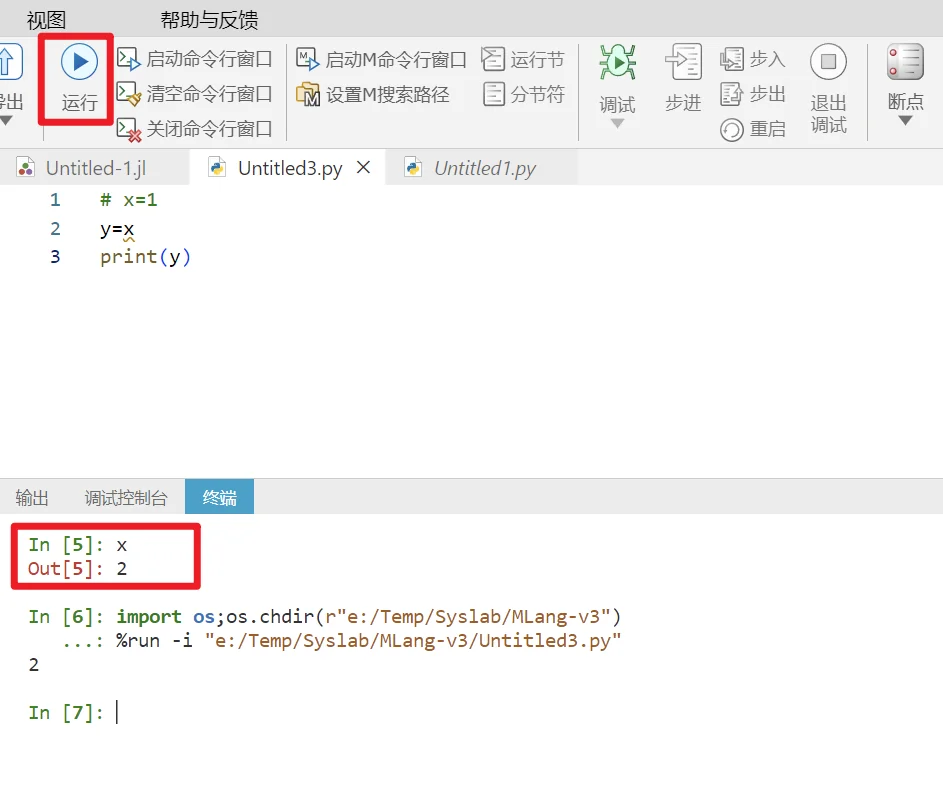Click the terminal line 'Out[5]: 2'
Image resolution: width=943 pixels, height=807 pixels.
(78, 569)
